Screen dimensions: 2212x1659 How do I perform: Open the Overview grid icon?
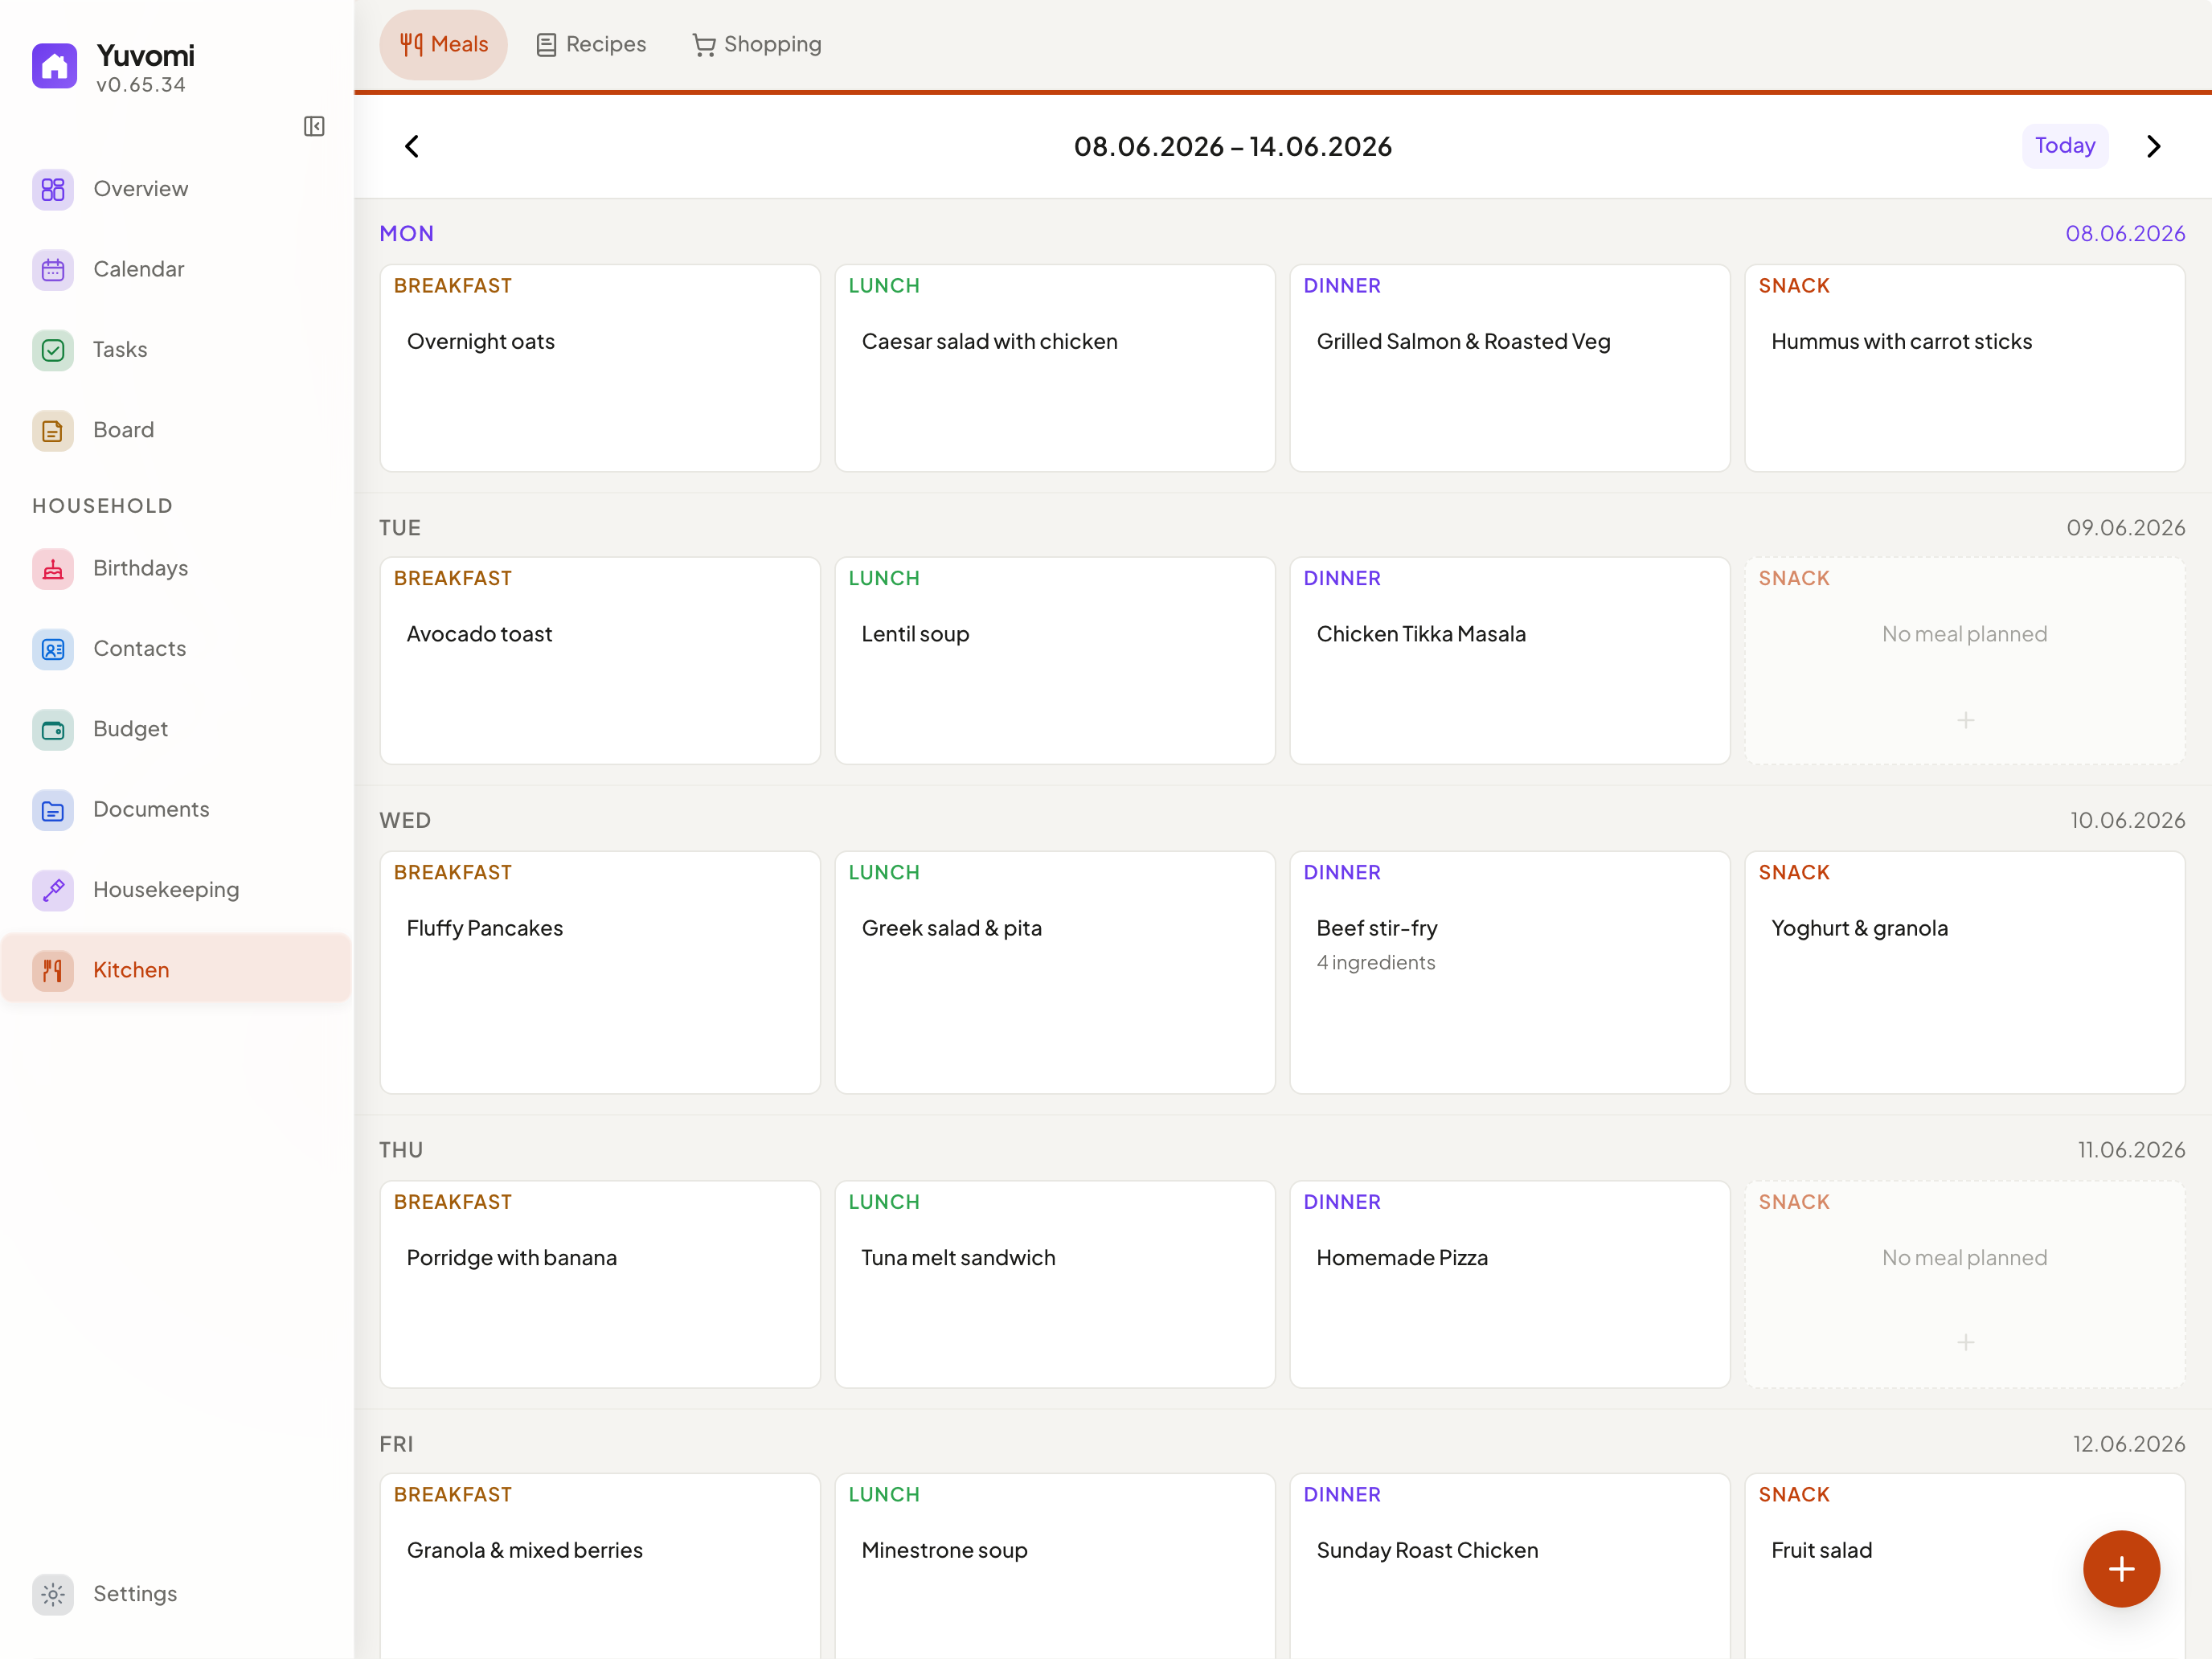53,189
